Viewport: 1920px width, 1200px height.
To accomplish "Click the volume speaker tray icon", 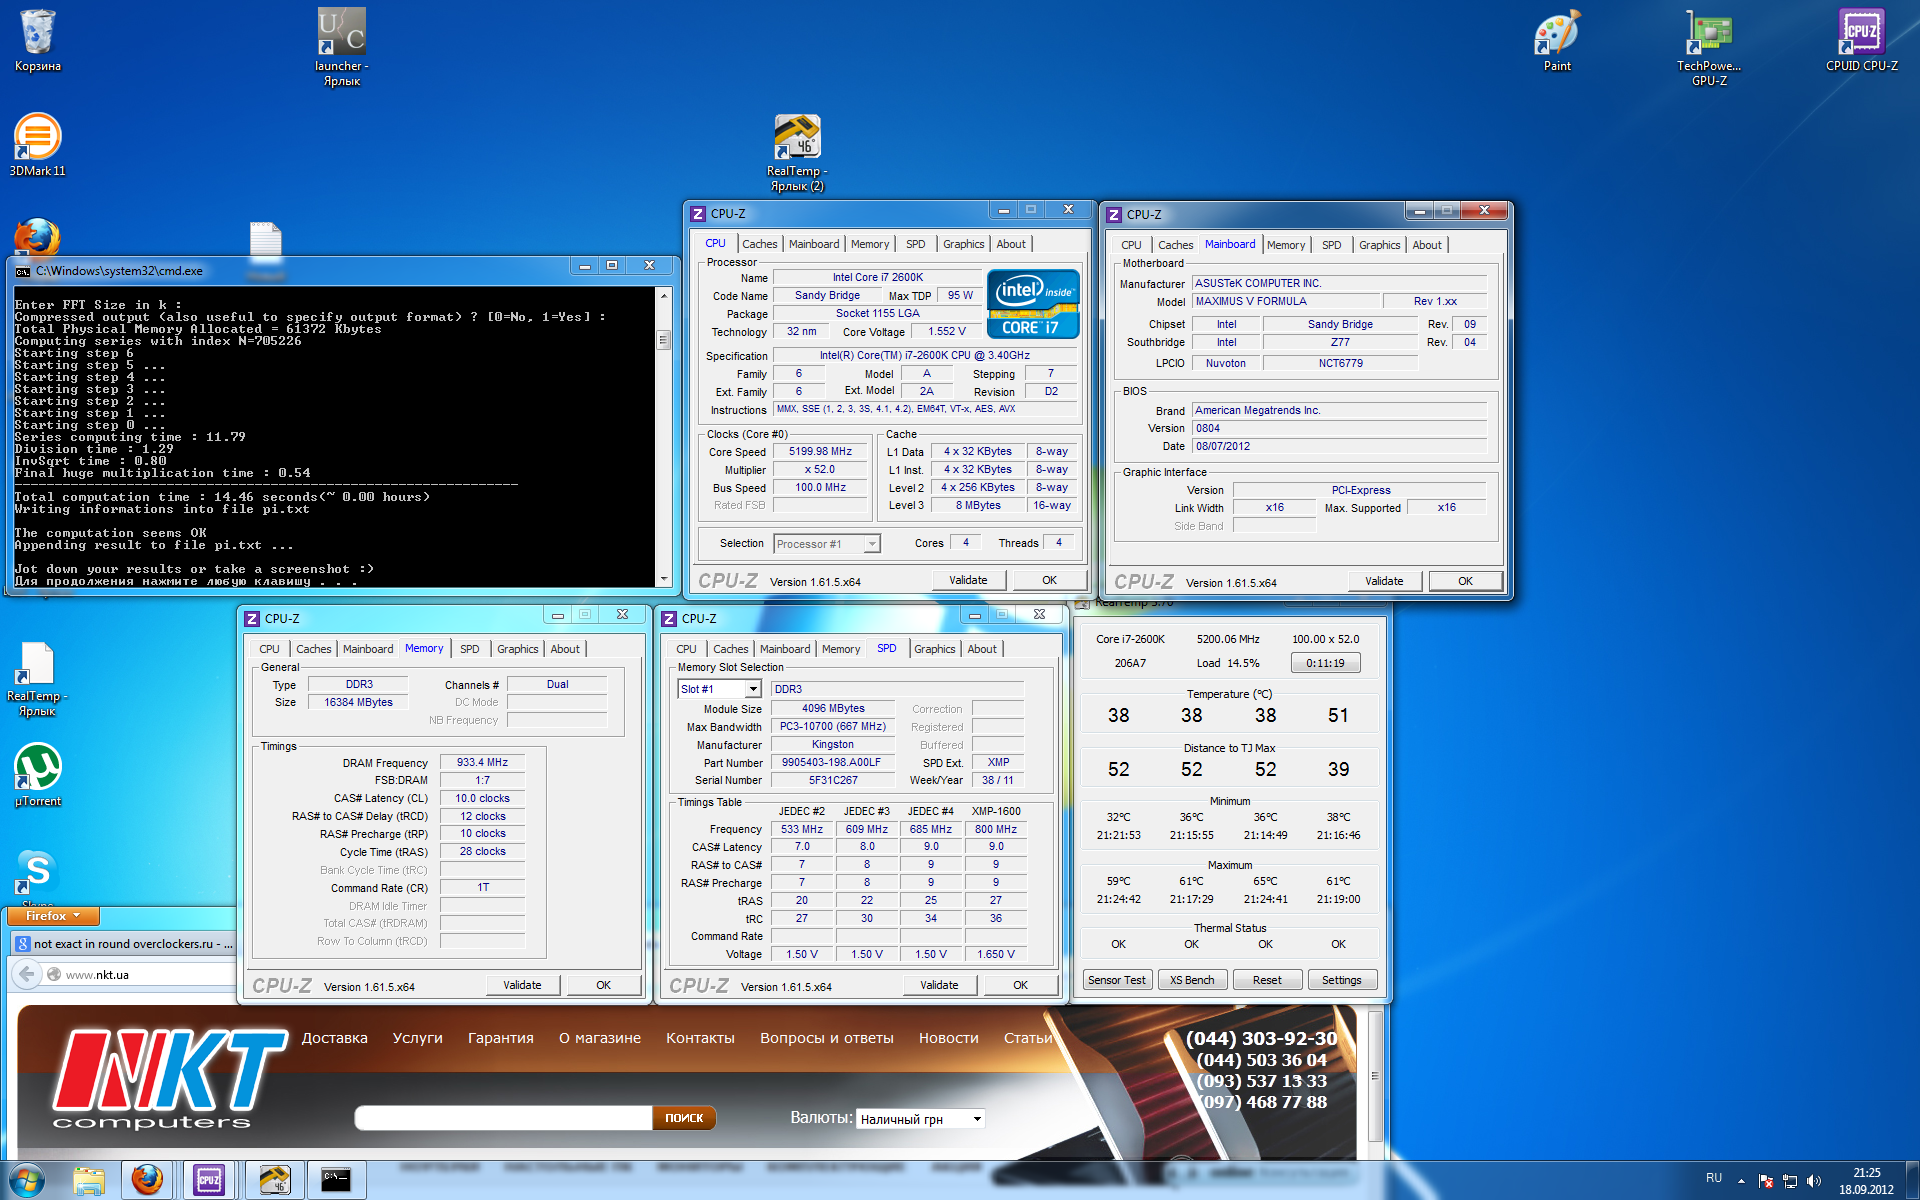I will (x=1814, y=1181).
